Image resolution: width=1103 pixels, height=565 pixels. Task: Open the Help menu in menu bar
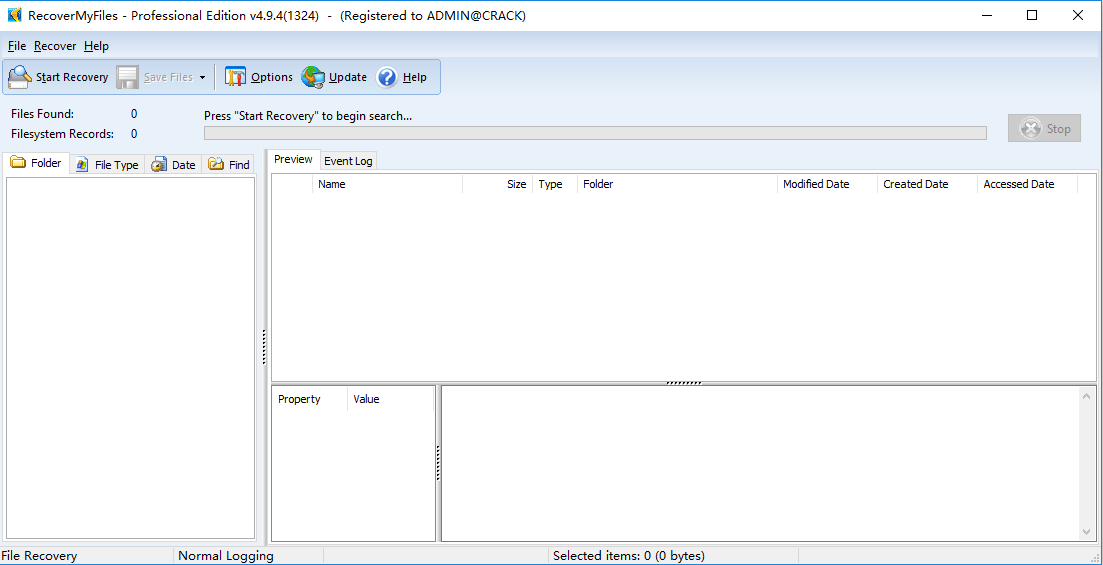tap(96, 46)
